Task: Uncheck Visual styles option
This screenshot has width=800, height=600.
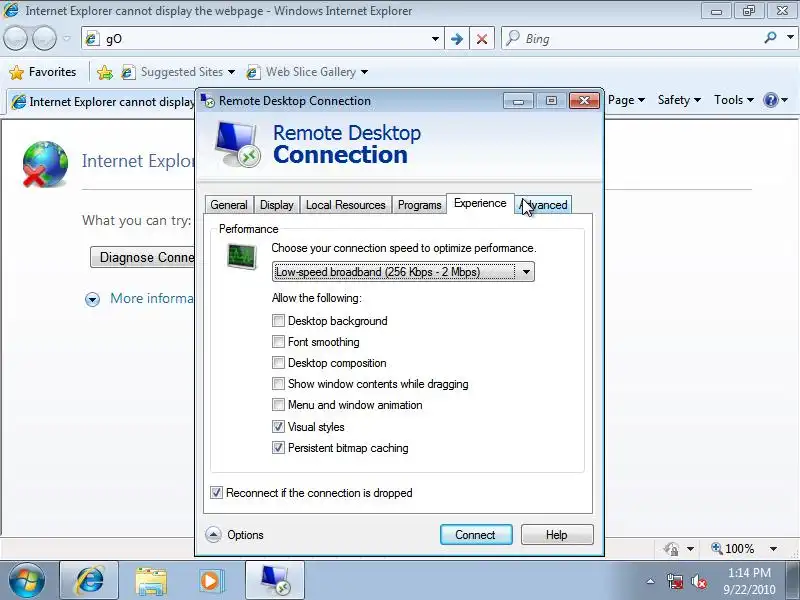Action: [x=278, y=427]
